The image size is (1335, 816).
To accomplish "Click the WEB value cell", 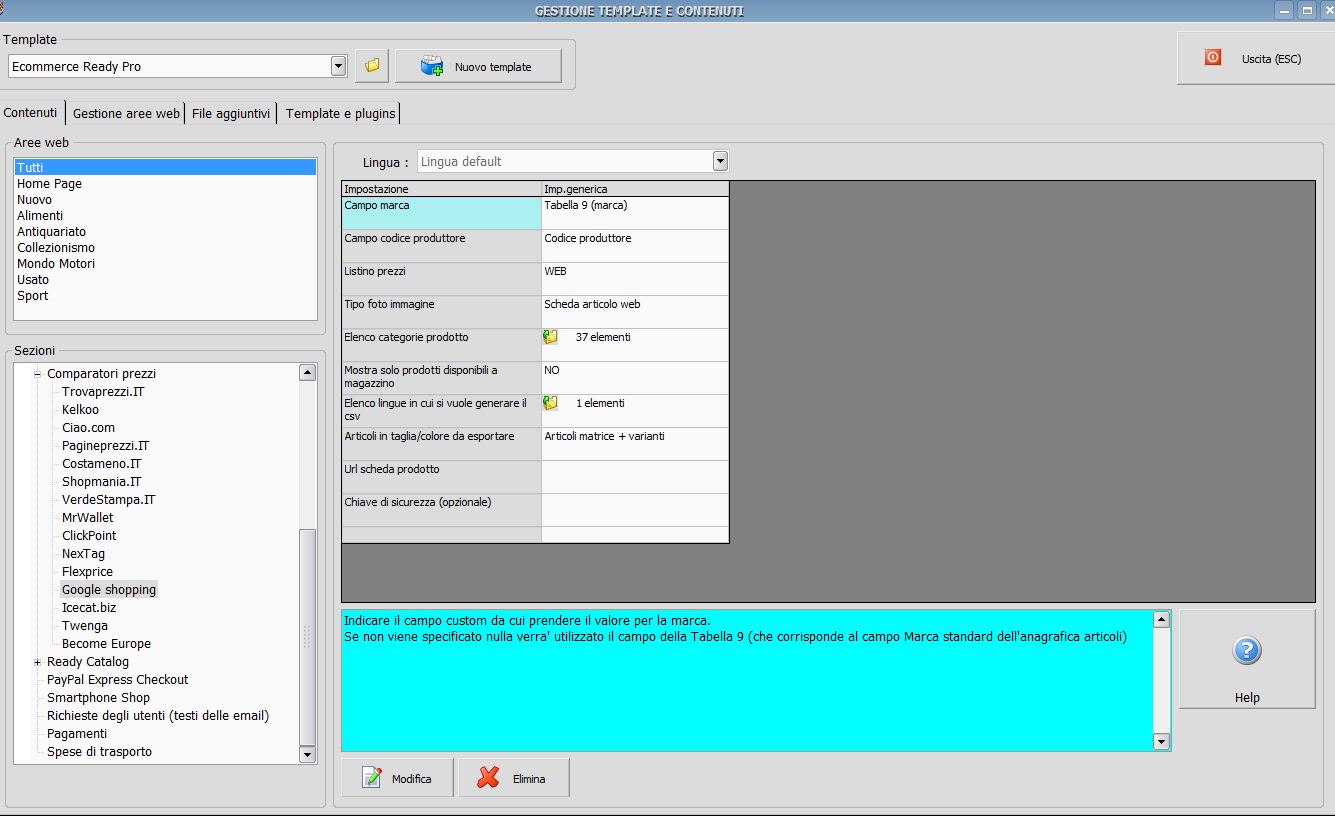I will point(635,279).
